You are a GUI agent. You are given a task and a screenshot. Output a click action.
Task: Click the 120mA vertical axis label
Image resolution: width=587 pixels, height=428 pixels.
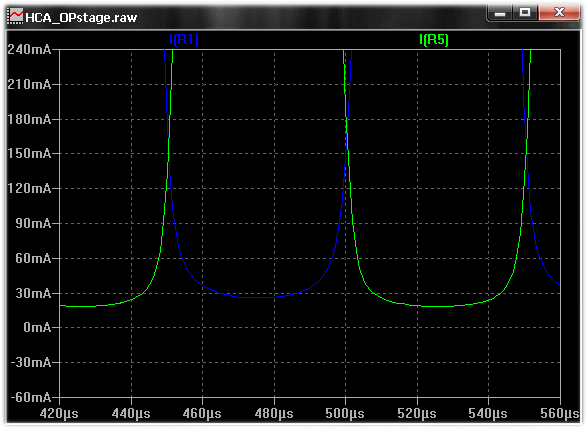pos(29,188)
